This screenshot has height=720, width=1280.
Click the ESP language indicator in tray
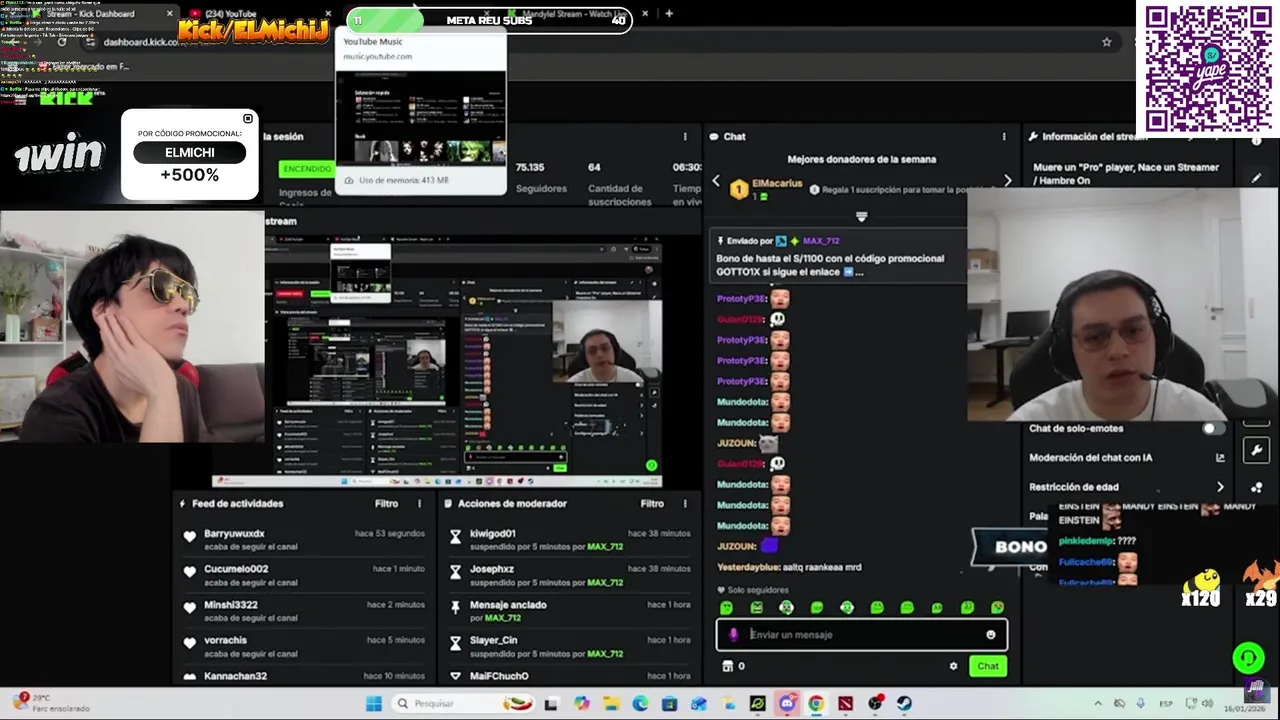[1167, 704]
